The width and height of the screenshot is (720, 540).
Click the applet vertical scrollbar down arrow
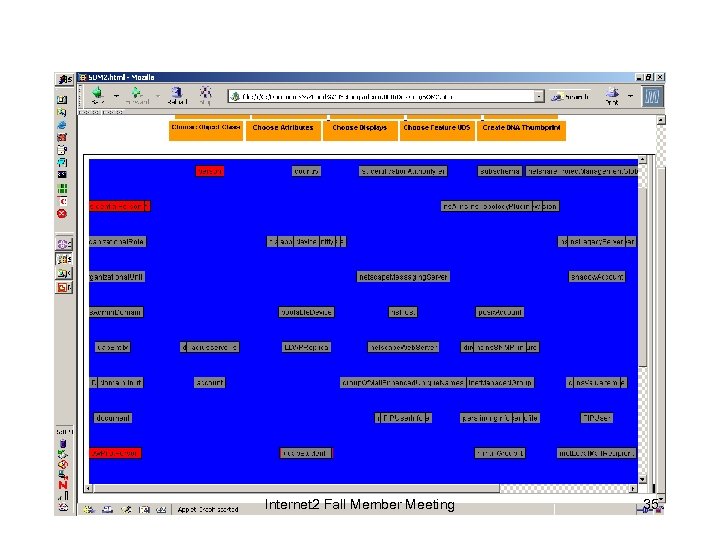(642, 479)
